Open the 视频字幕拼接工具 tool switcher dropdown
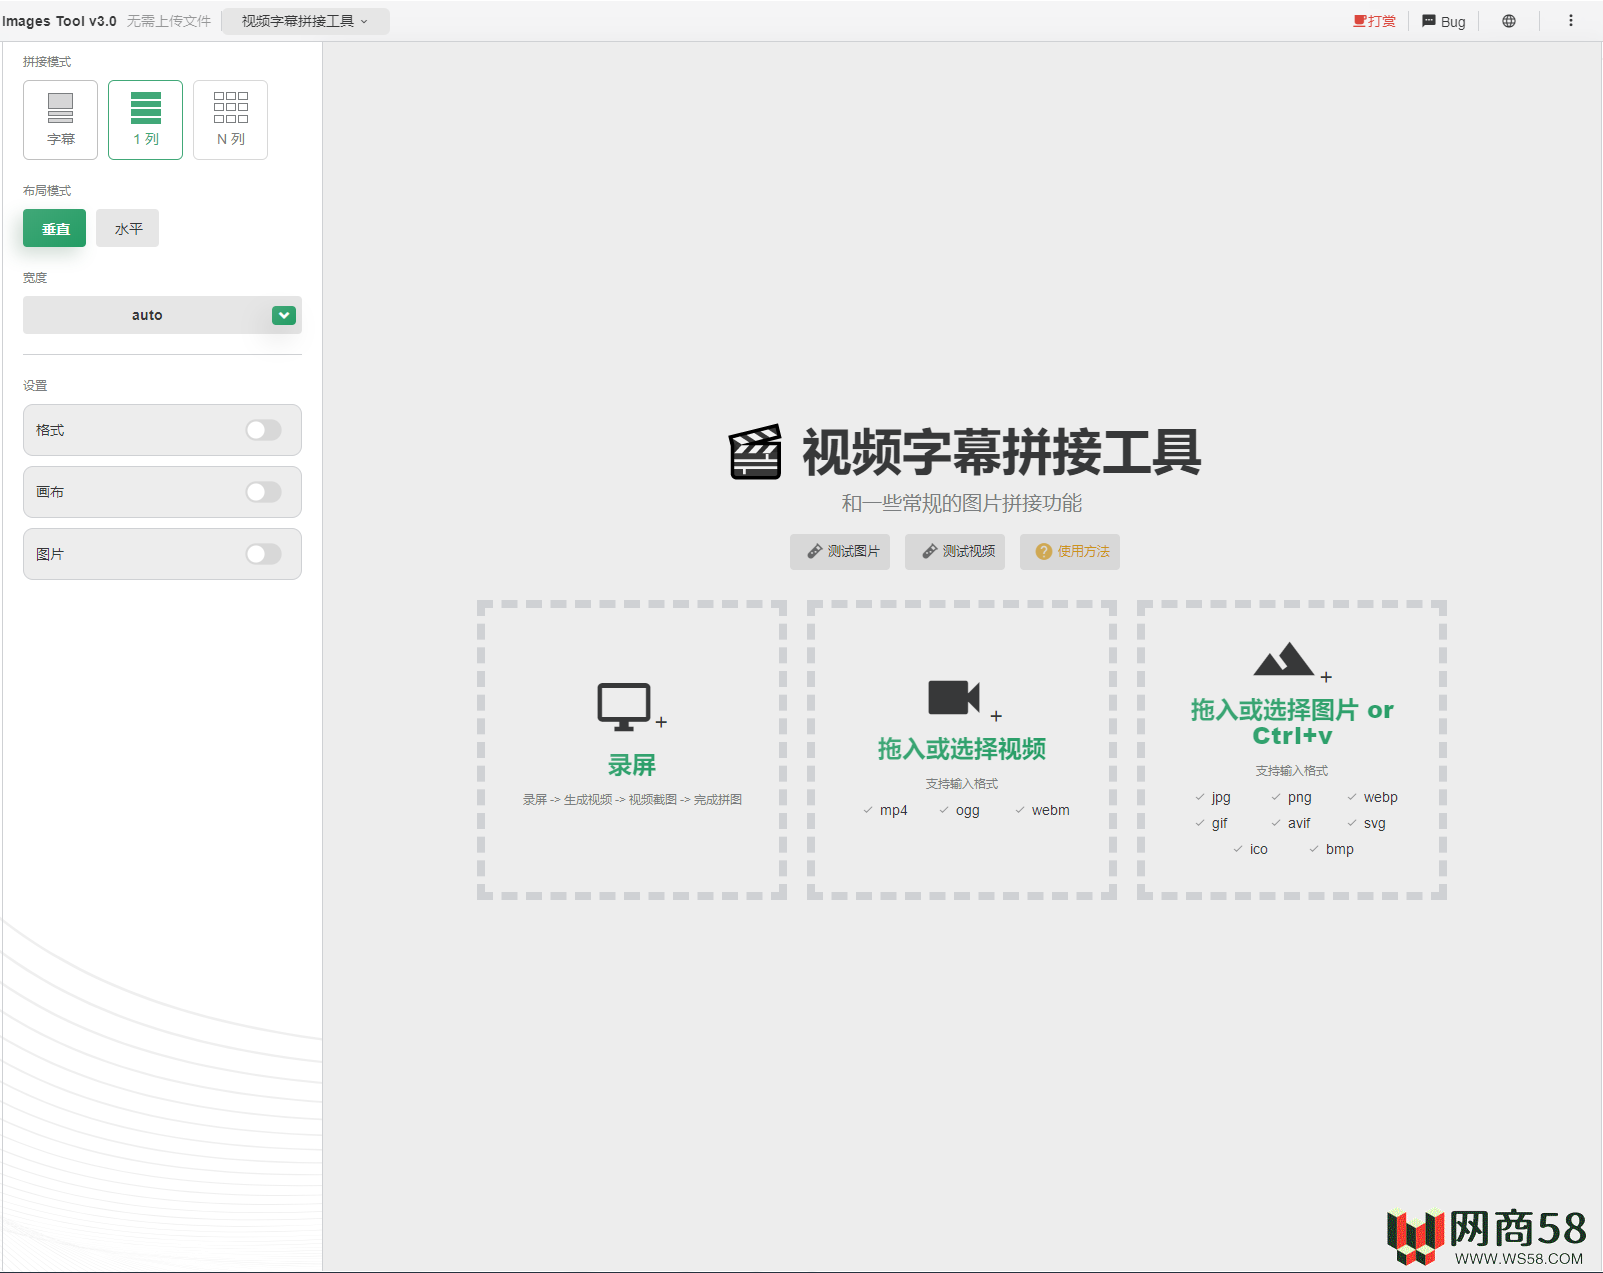 point(305,21)
